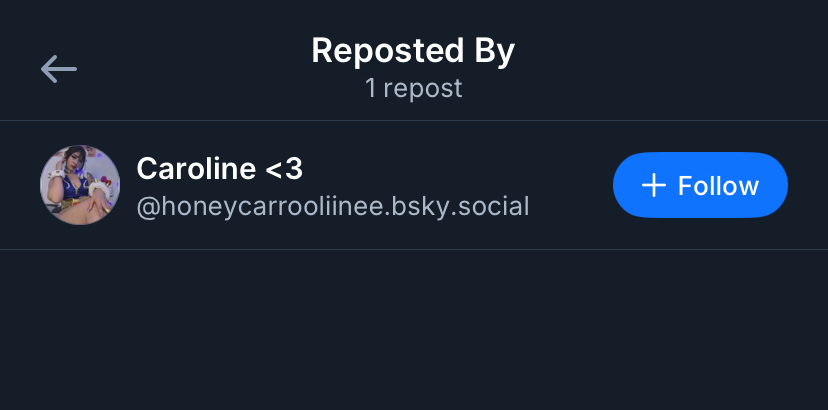Open Caroline's profile picture

(80, 185)
